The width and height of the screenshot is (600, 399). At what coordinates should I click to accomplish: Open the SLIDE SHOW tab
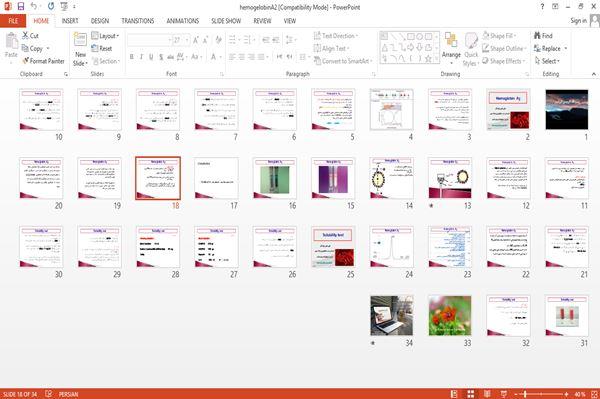(226, 21)
